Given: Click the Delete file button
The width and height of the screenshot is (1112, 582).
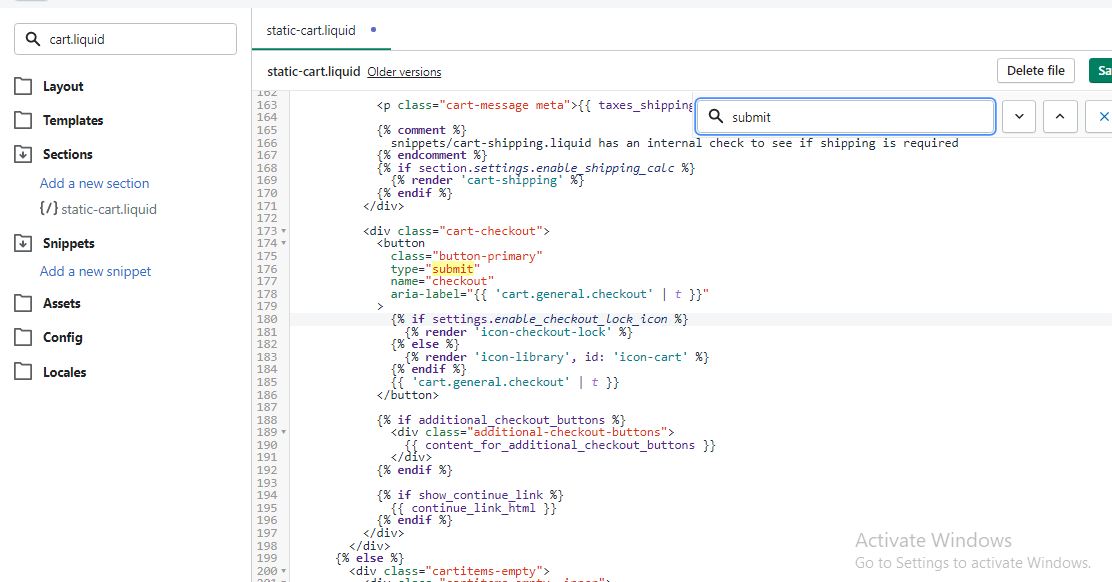Looking at the screenshot, I should tap(1035, 71).
